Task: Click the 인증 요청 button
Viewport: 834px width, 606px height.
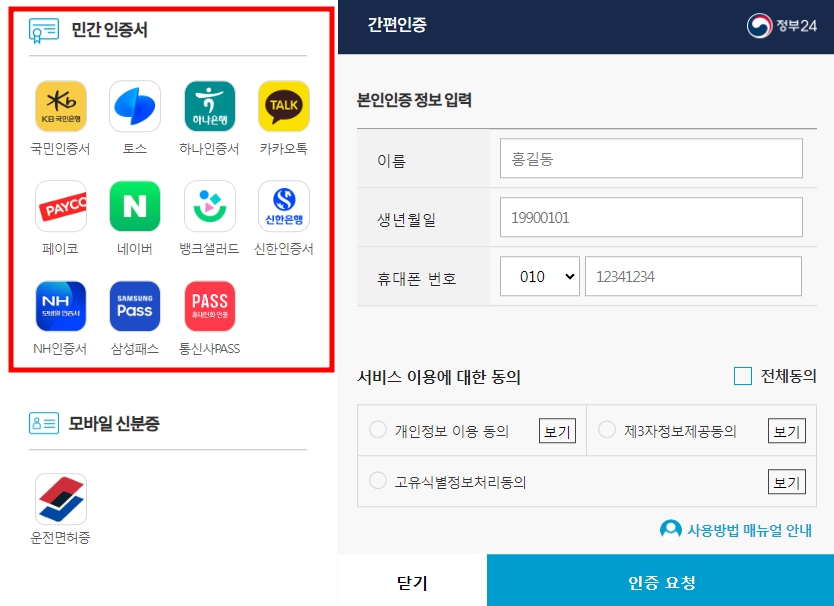Action: (x=661, y=581)
